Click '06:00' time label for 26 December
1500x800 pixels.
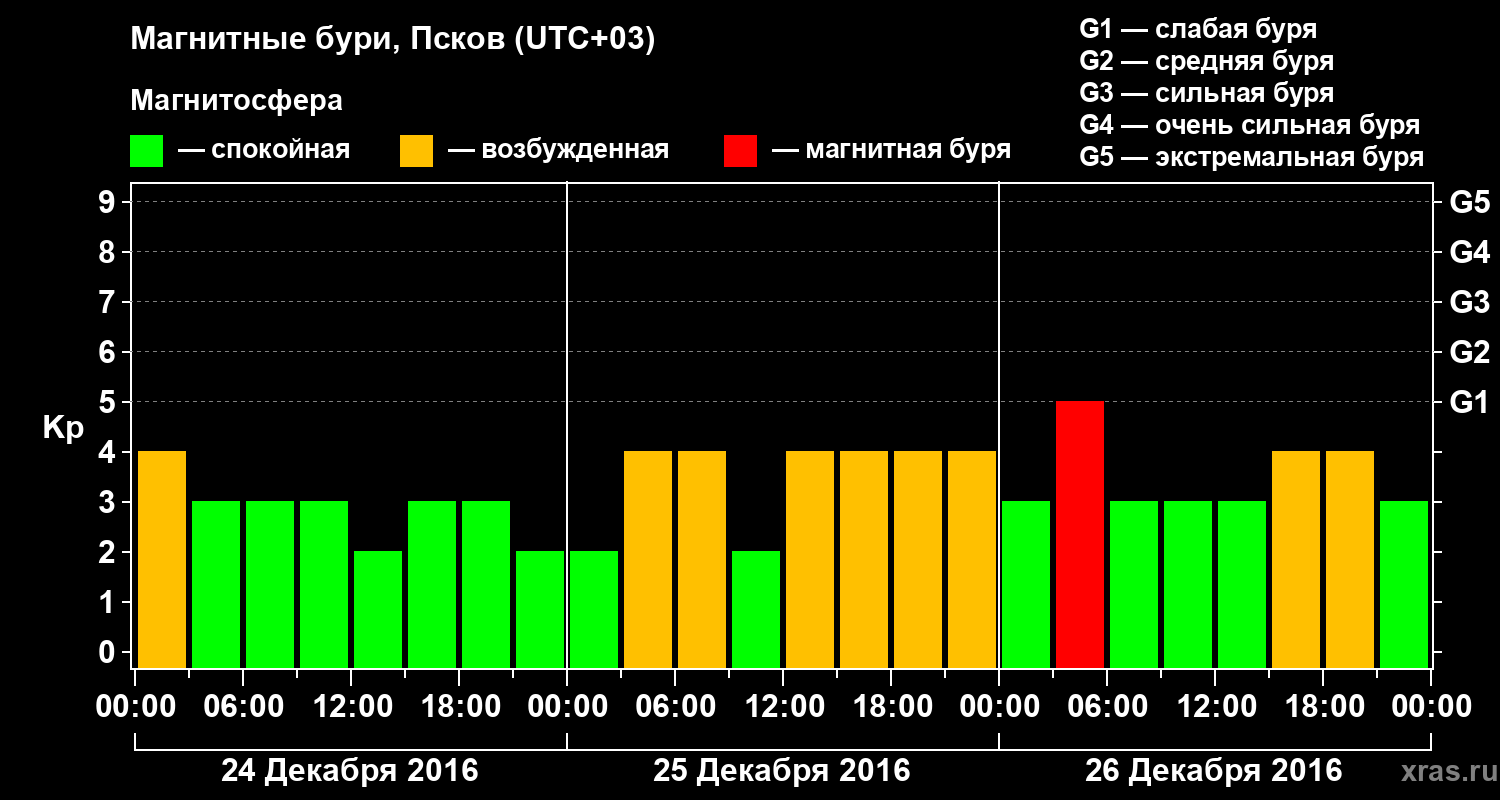click(1106, 707)
